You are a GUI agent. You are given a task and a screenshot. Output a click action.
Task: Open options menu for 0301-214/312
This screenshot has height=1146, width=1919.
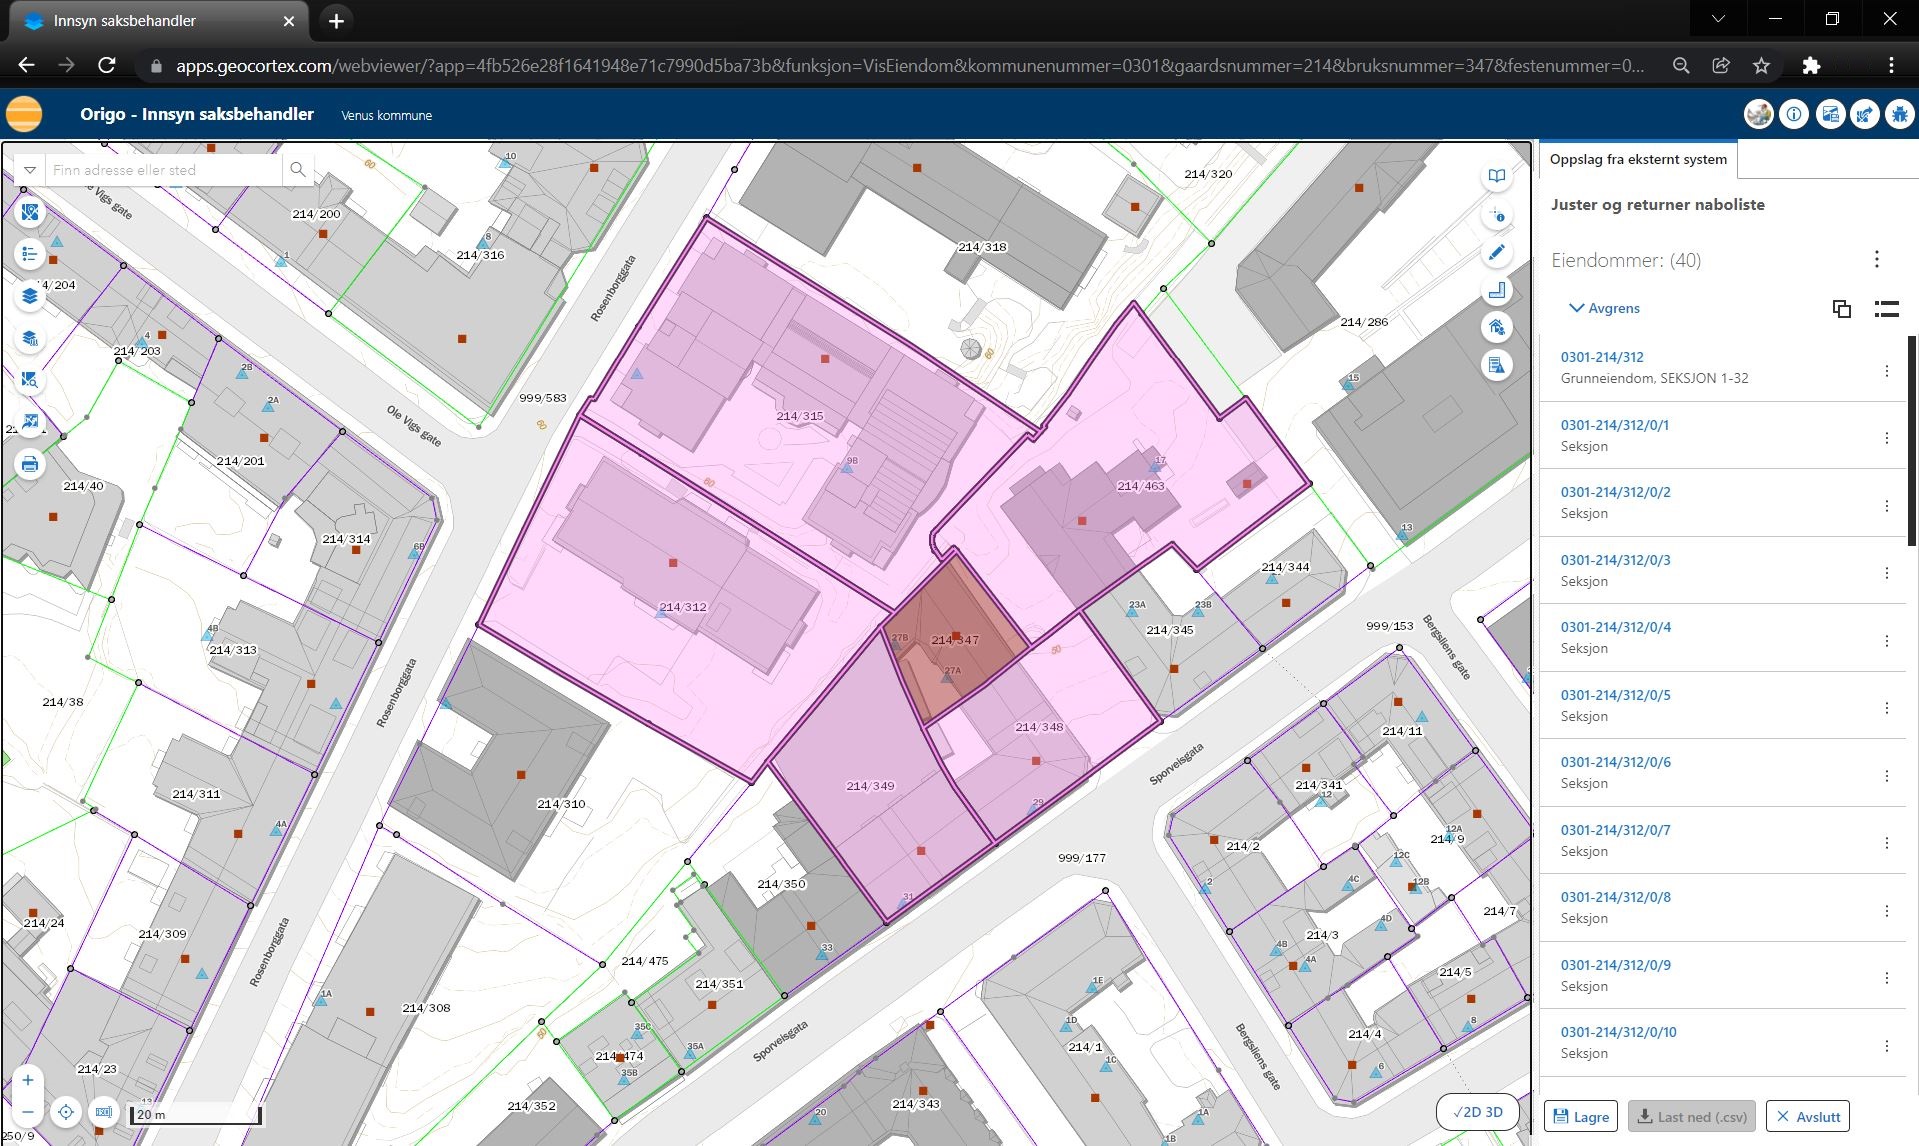(1887, 371)
